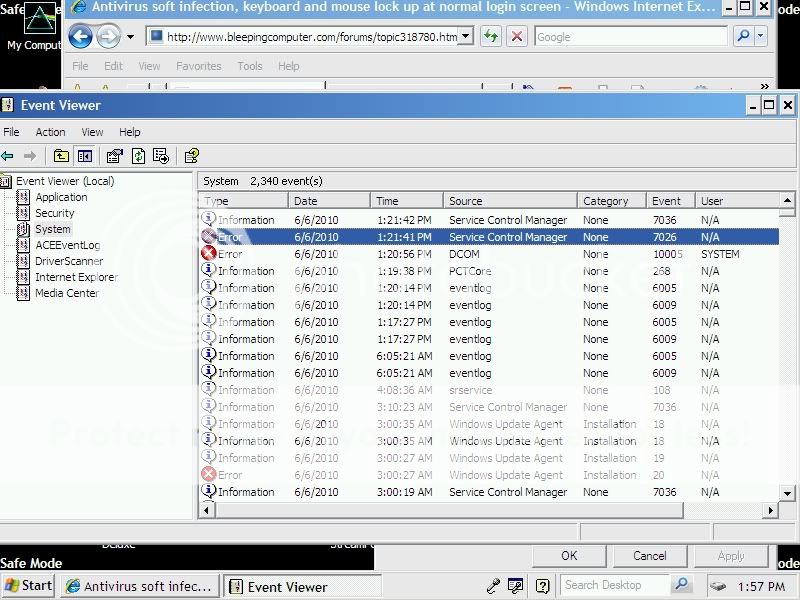Click the tray icon beside the clock
Image resolution: width=800 pixels, height=600 pixels.
[x=718, y=587]
